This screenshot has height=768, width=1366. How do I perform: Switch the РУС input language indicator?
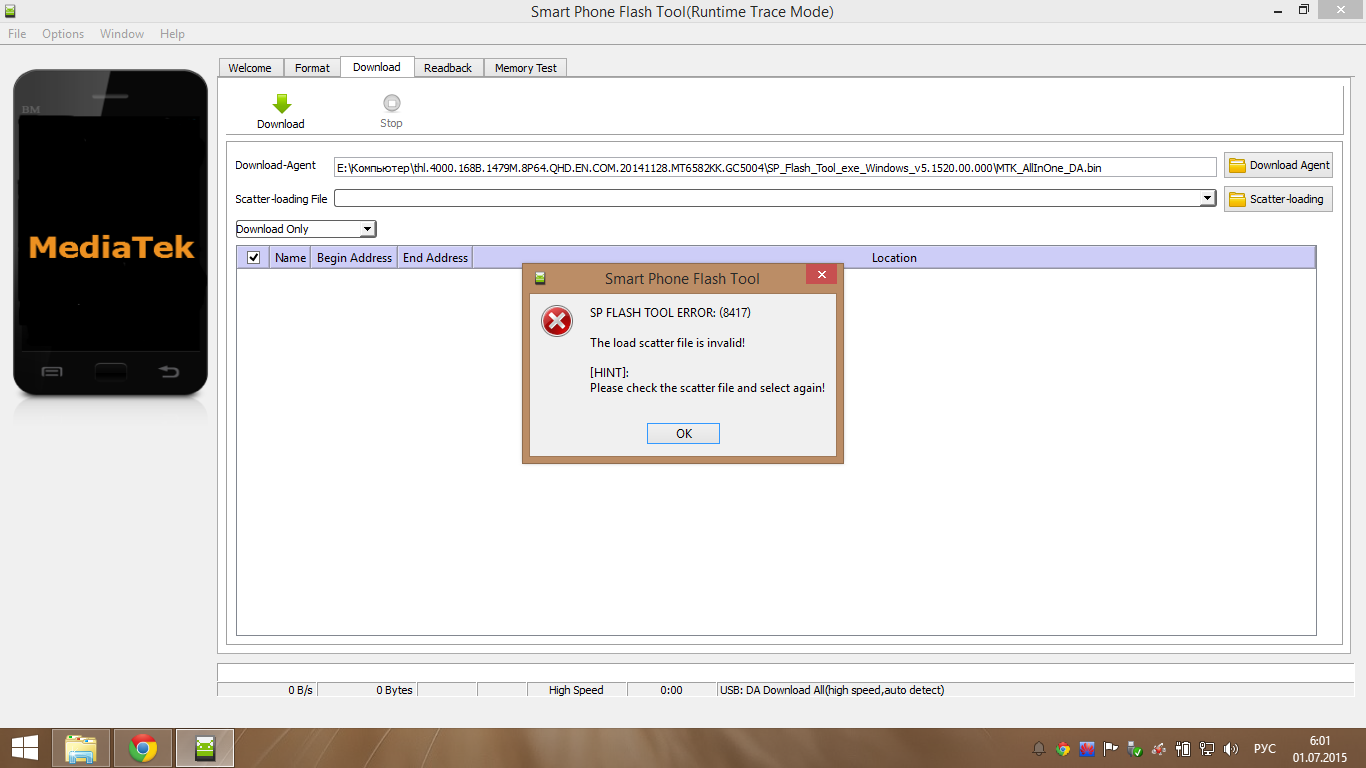1265,748
